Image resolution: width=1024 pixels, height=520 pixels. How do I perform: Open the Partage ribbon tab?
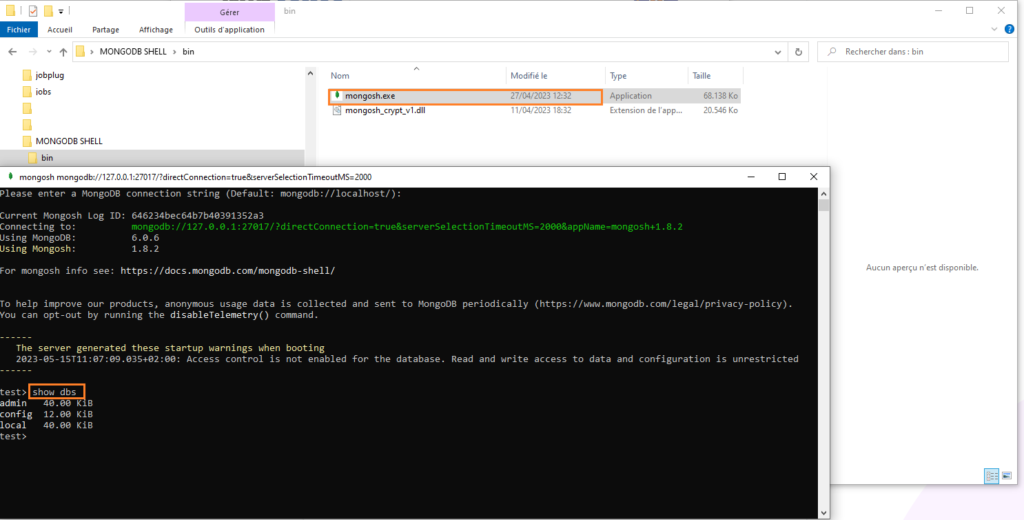coord(106,29)
